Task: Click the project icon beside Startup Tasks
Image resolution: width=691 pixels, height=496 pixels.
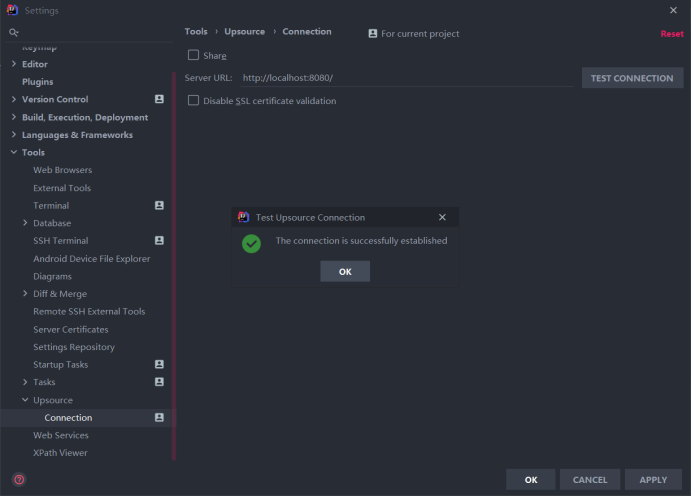Action: pos(160,364)
